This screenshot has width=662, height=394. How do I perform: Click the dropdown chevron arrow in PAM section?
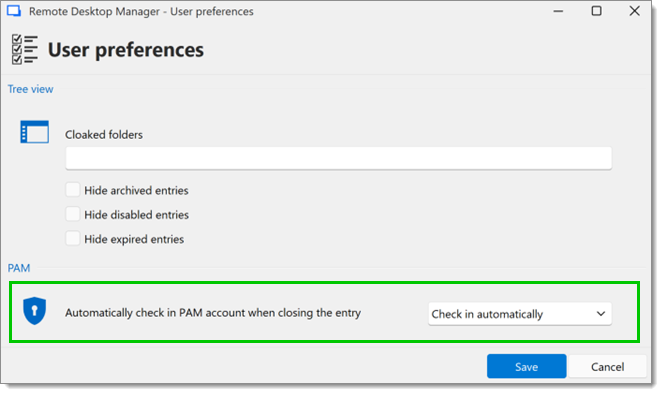pos(601,314)
